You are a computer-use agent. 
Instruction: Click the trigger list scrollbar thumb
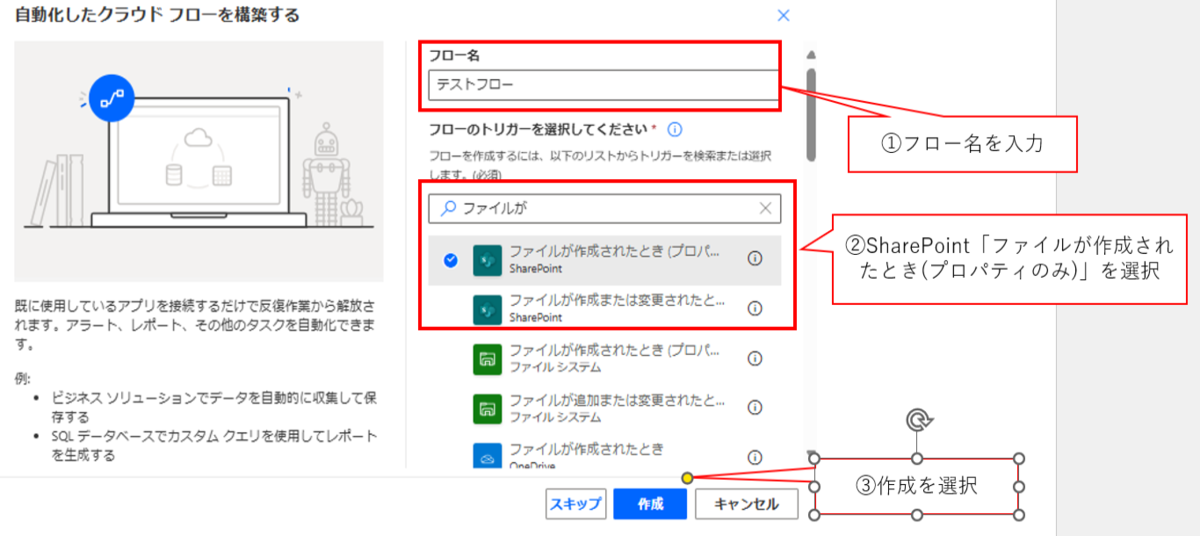[811, 113]
